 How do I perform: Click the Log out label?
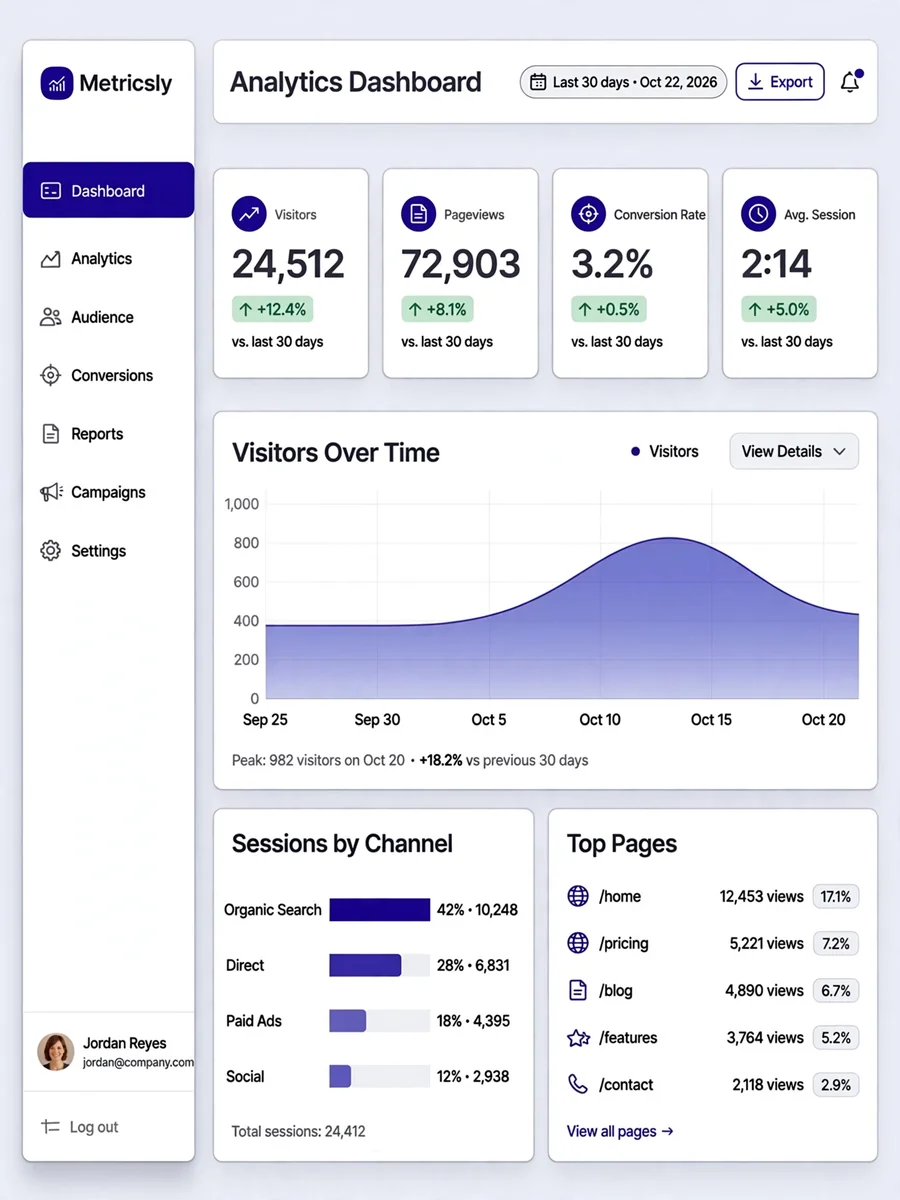[94, 1127]
